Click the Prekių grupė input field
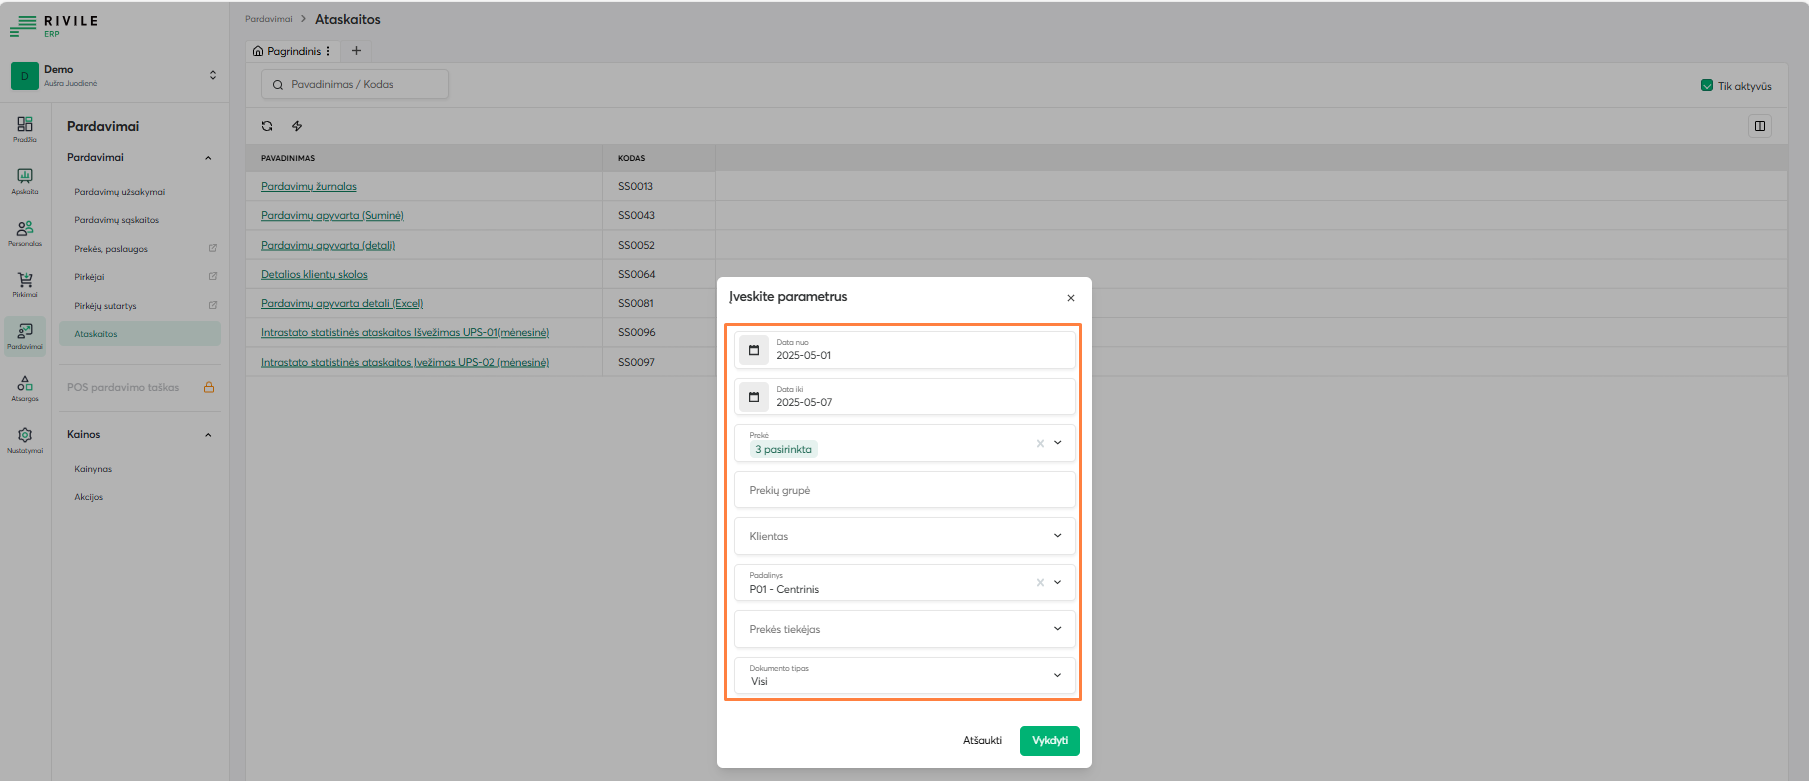The image size is (1809, 781). [904, 490]
